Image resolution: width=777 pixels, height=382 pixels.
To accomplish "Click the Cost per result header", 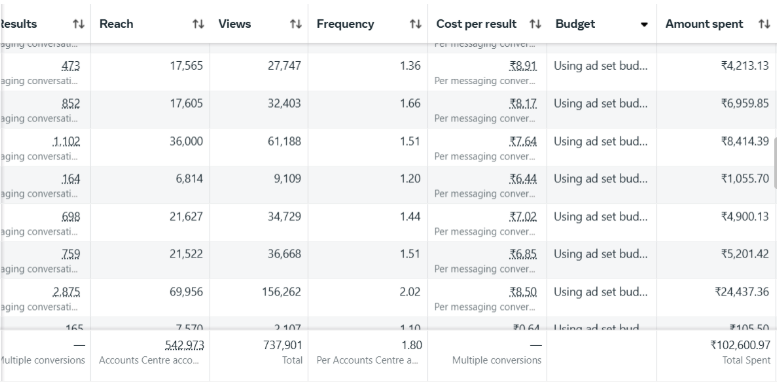I will point(476,24).
